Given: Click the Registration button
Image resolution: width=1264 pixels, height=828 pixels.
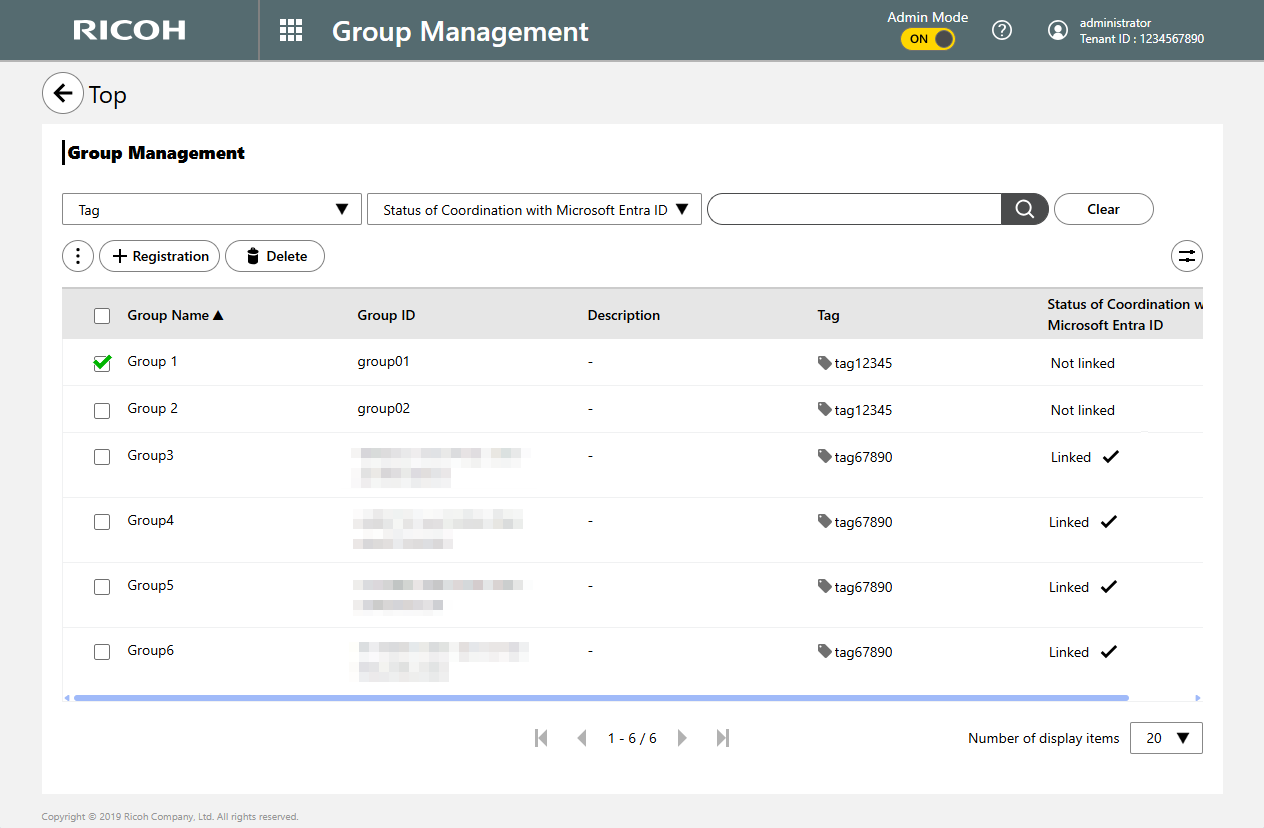Looking at the screenshot, I should pyautogui.click(x=160, y=256).
